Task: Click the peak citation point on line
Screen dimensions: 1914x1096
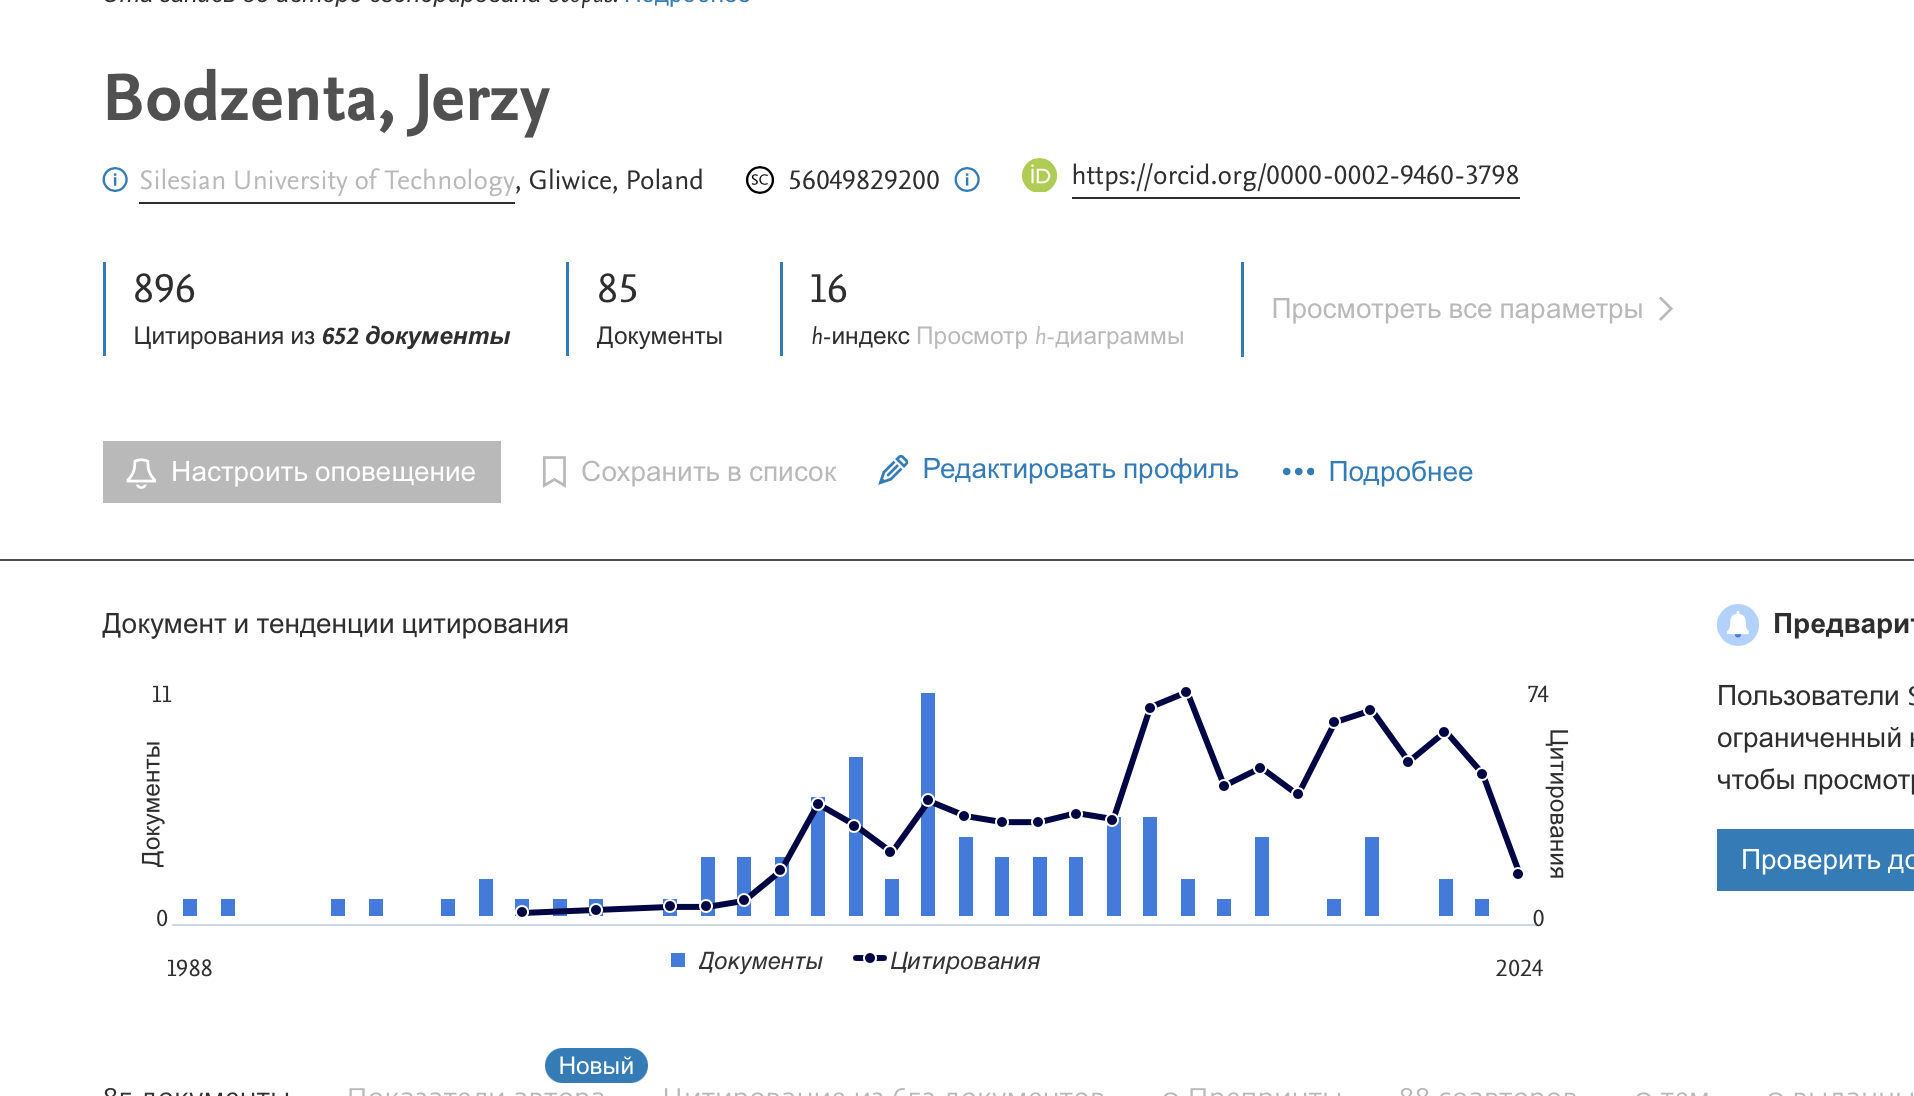Action: 1186,692
